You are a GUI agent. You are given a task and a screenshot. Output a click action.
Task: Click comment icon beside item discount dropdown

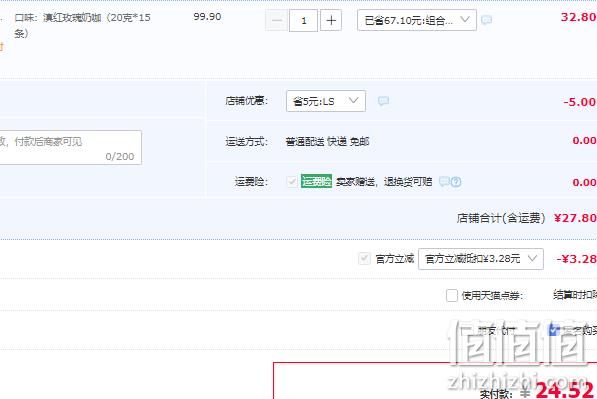coord(486,20)
